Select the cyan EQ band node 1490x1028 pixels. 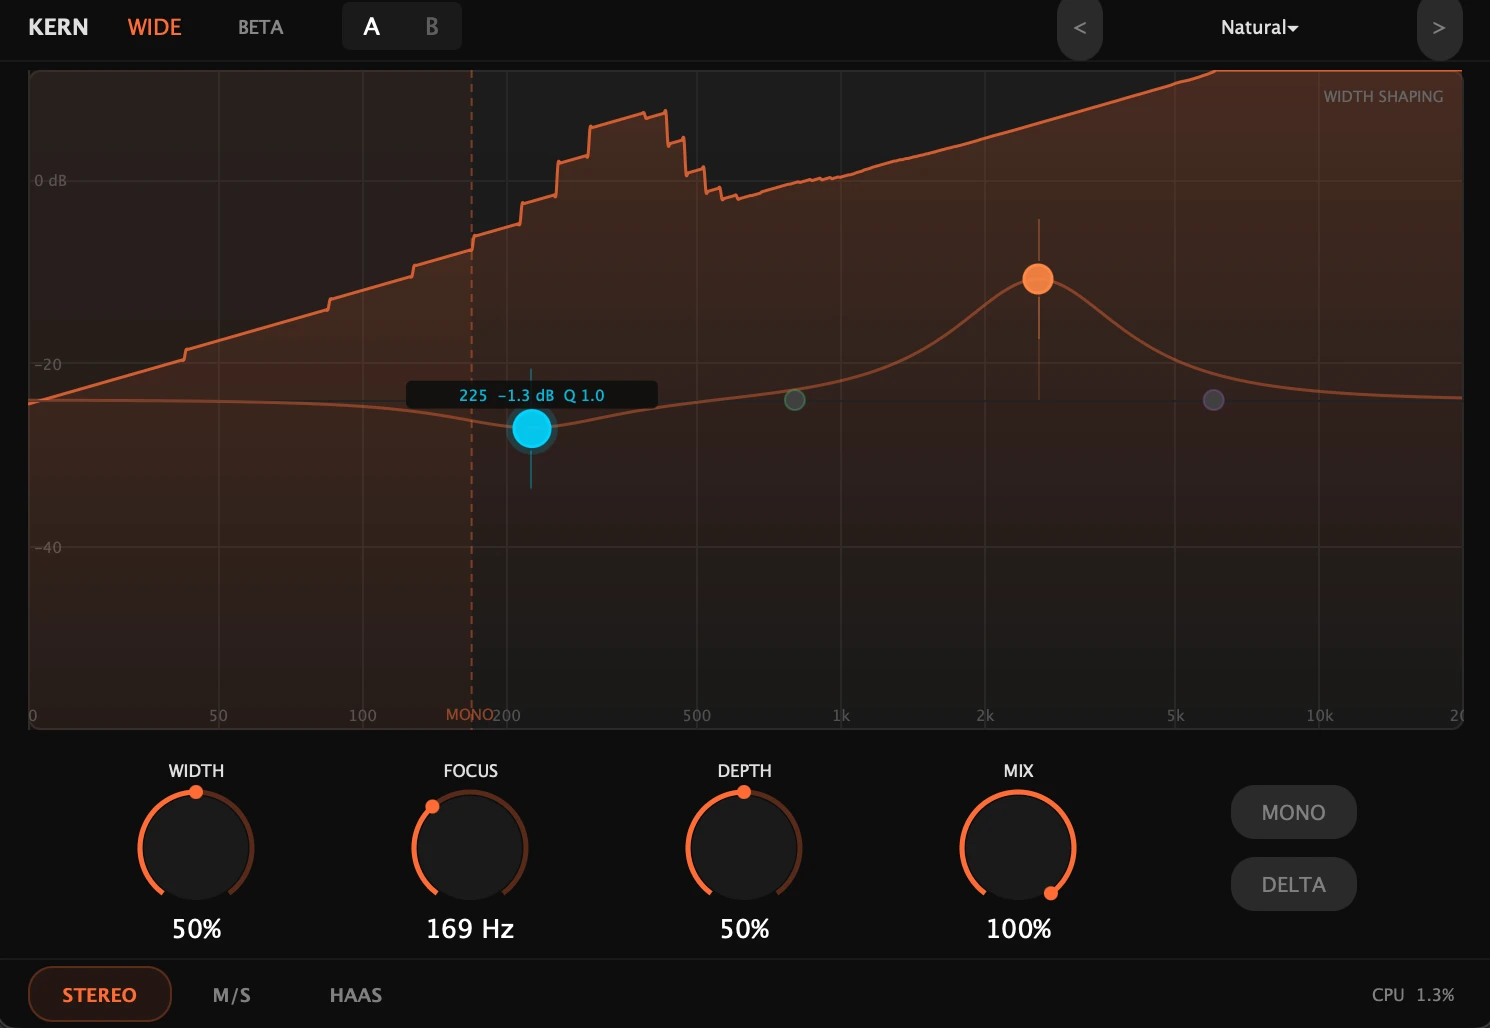531,428
